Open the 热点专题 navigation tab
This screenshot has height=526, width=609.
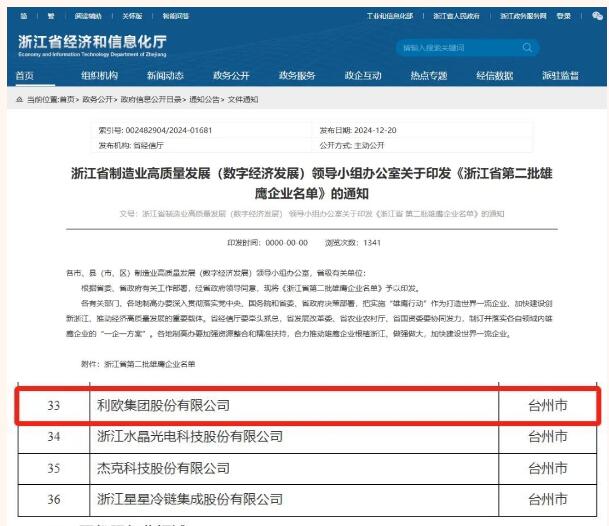click(x=429, y=75)
